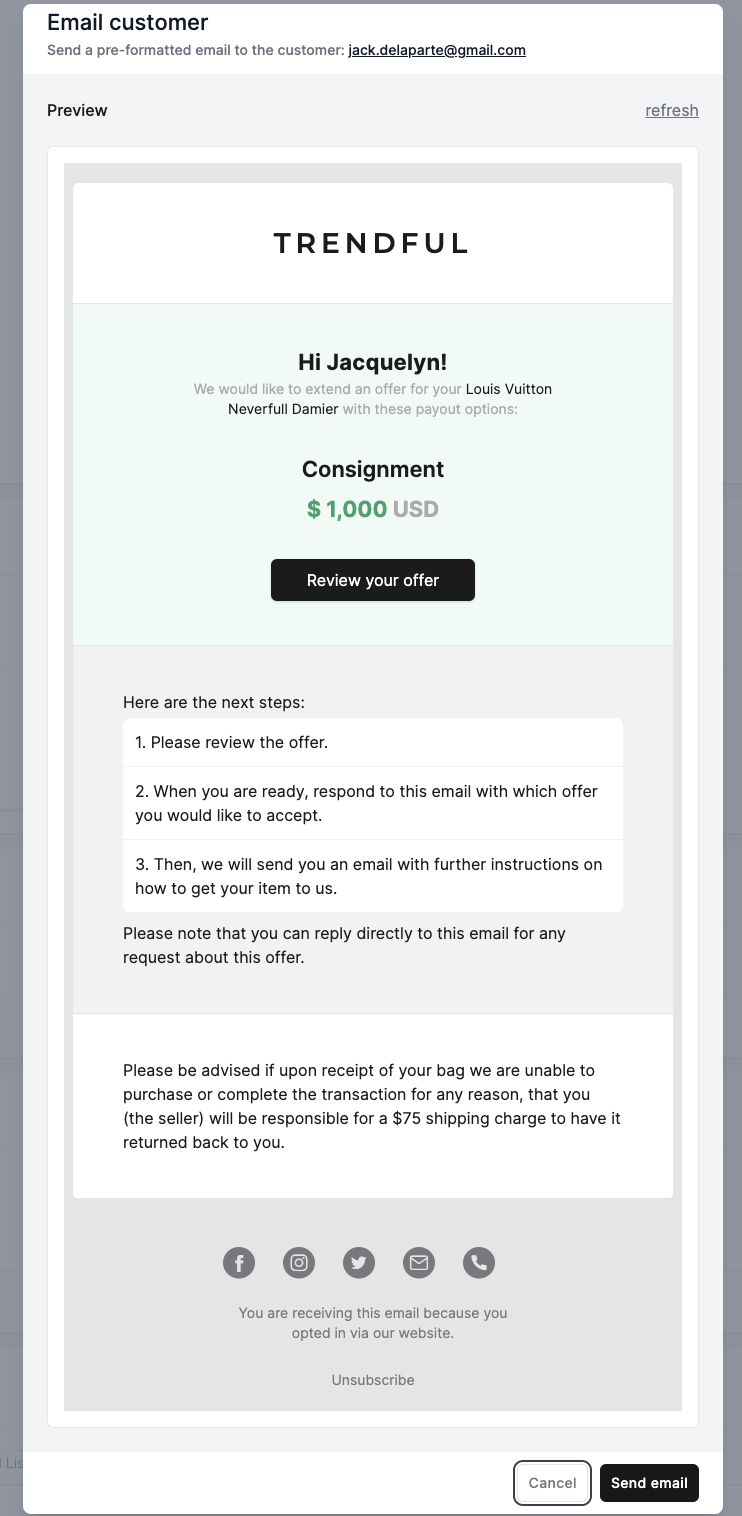Click the envelope mail icon in footer
This screenshot has width=742, height=1516.
tap(419, 1262)
